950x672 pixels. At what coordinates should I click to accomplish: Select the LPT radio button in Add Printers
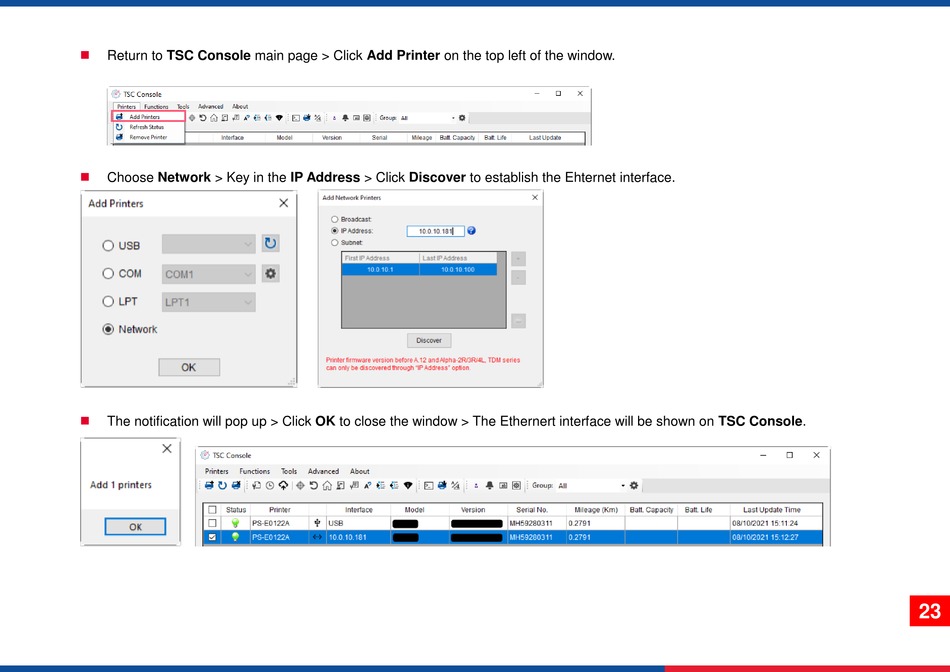tap(108, 301)
